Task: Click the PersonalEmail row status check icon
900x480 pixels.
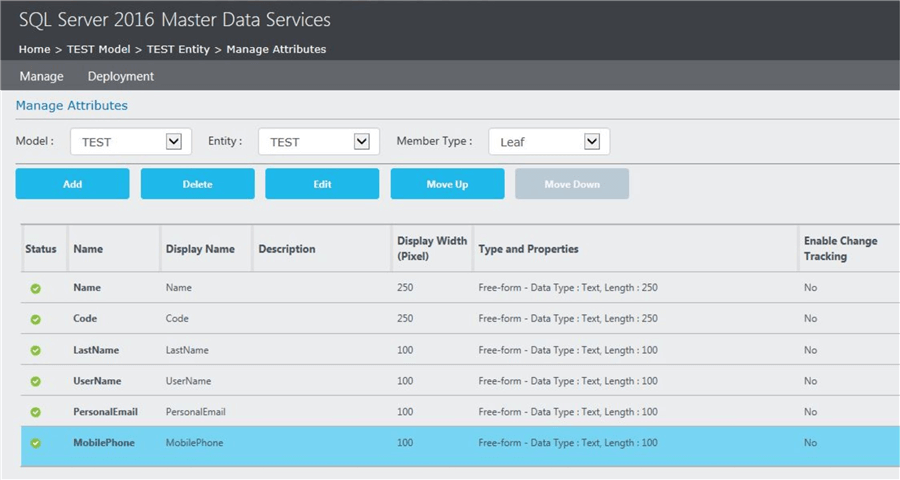Action: point(36,412)
